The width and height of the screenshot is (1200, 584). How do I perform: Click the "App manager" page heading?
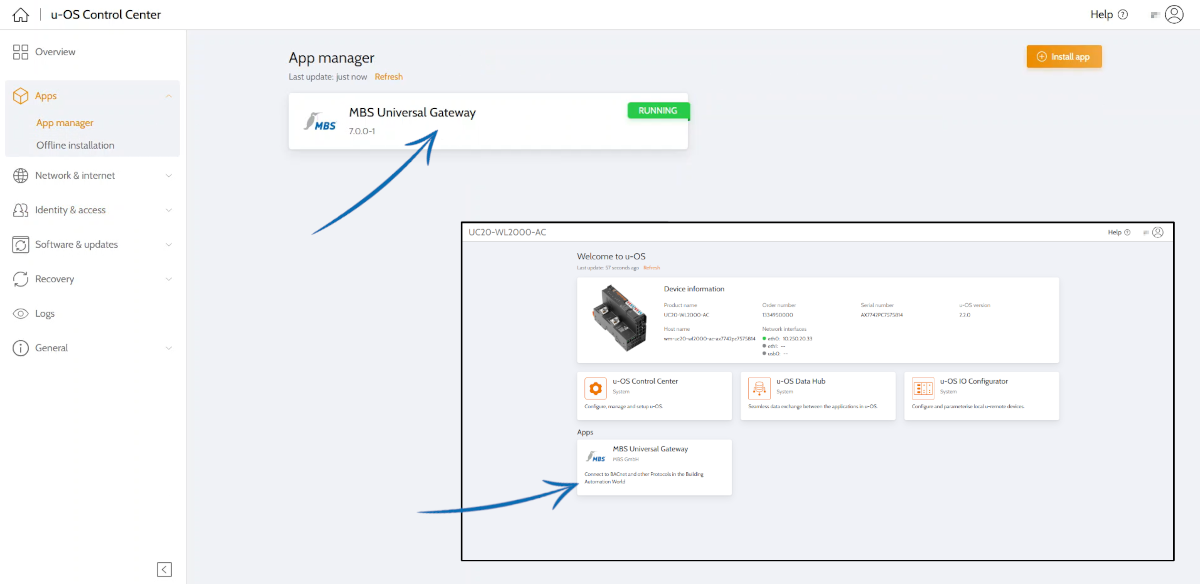332,59
